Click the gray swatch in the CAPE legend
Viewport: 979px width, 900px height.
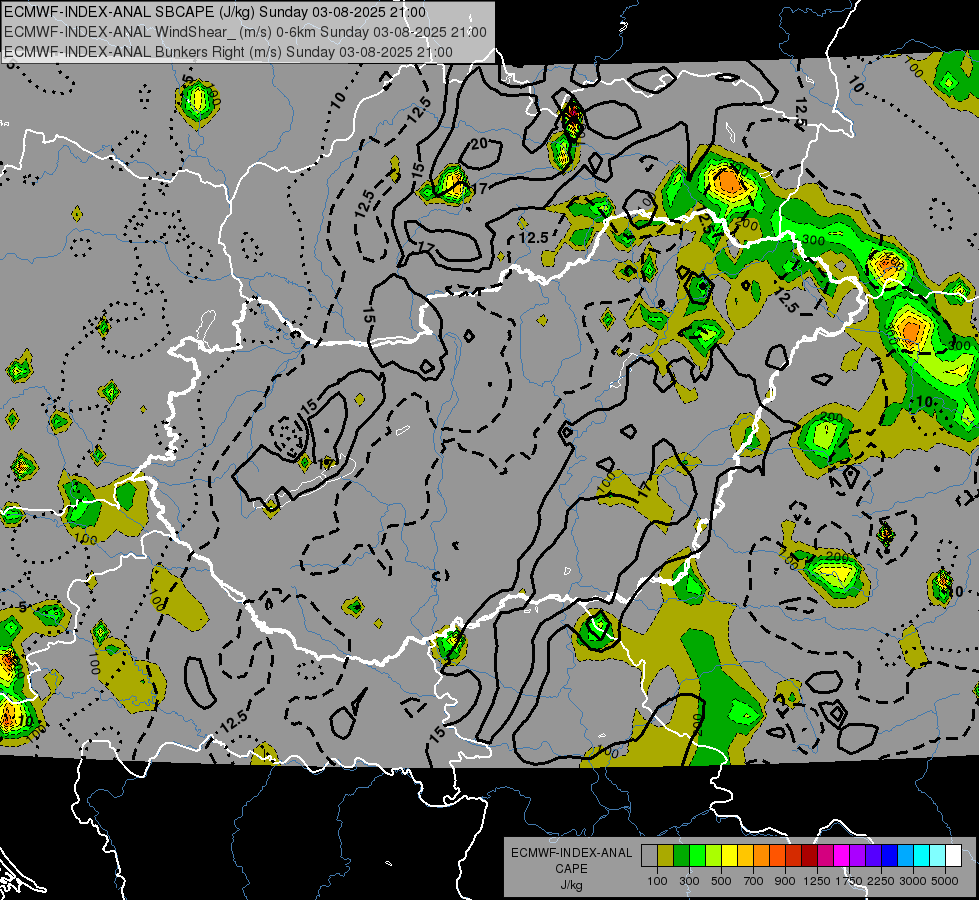649,856
